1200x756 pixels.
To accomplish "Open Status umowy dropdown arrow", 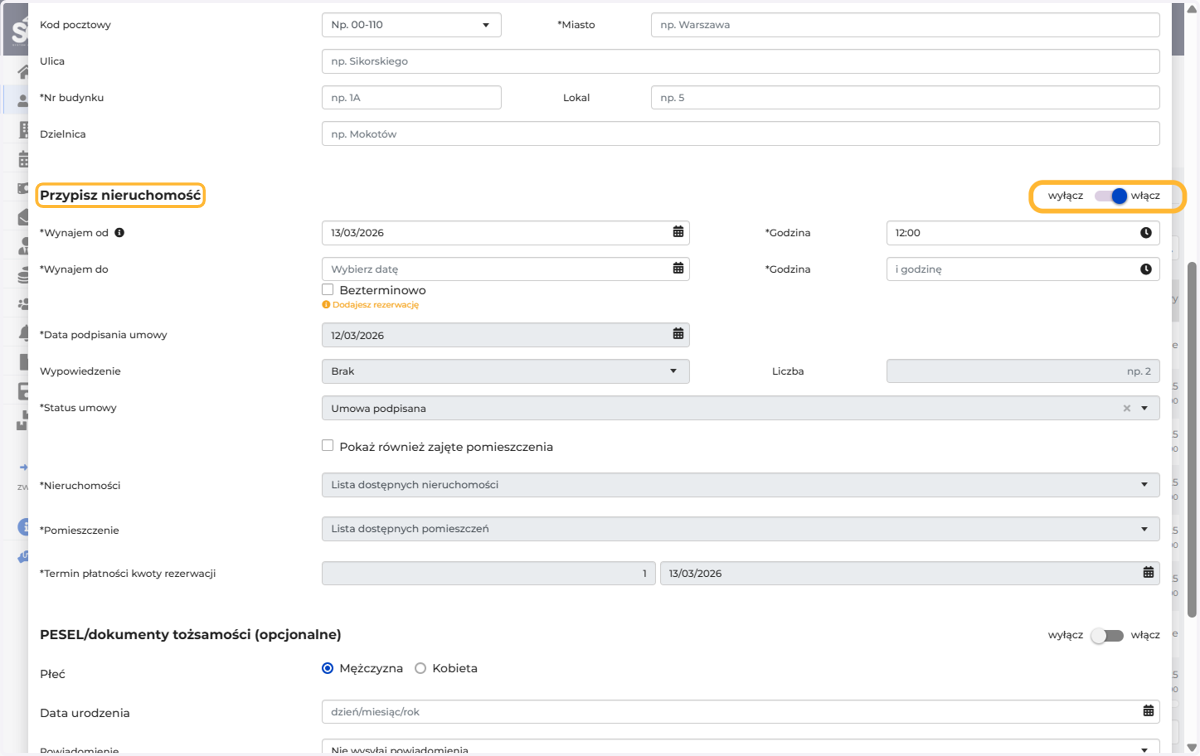I will click(1145, 408).
